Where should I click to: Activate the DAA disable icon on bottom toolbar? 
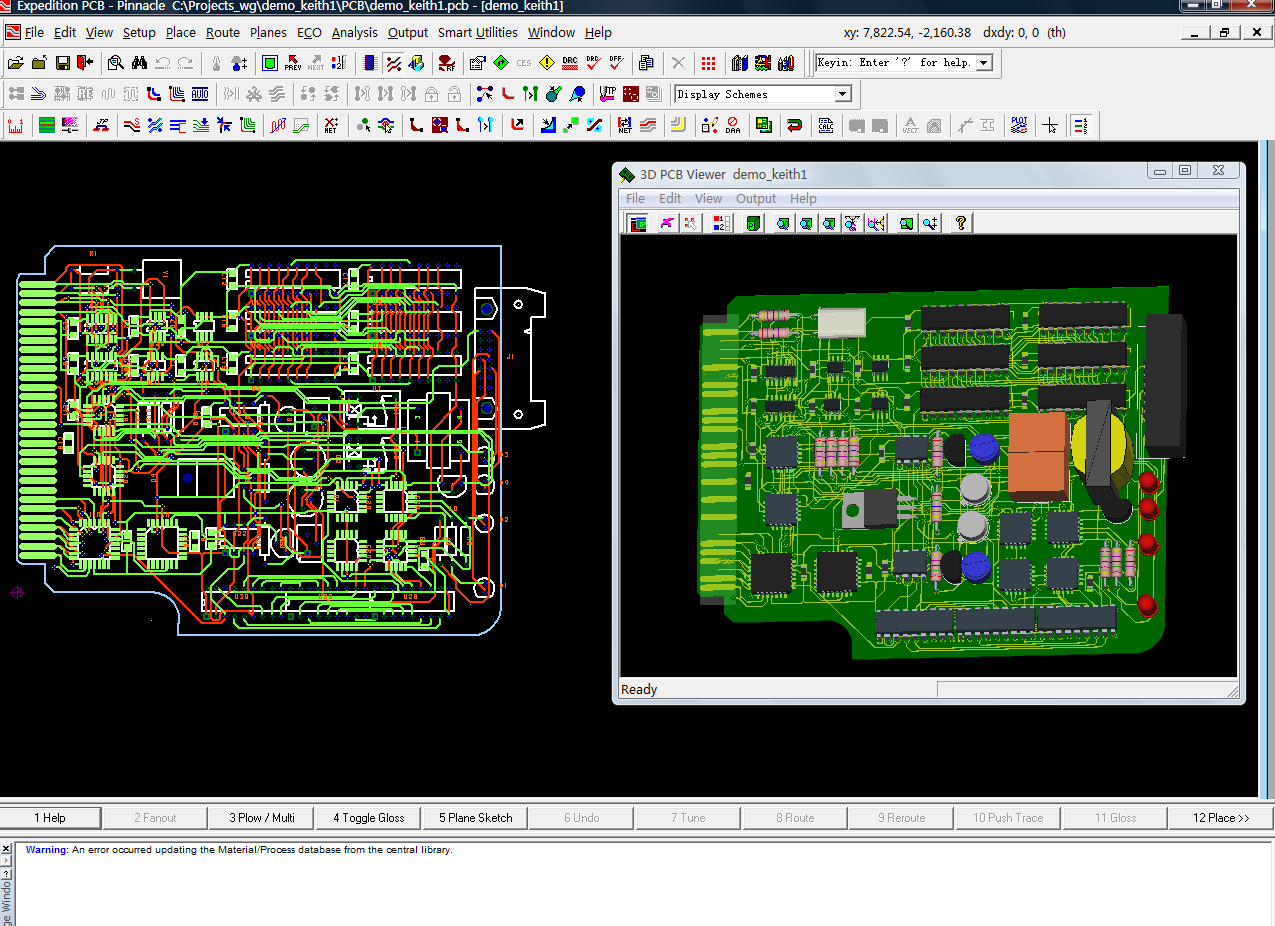coord(731,126)
